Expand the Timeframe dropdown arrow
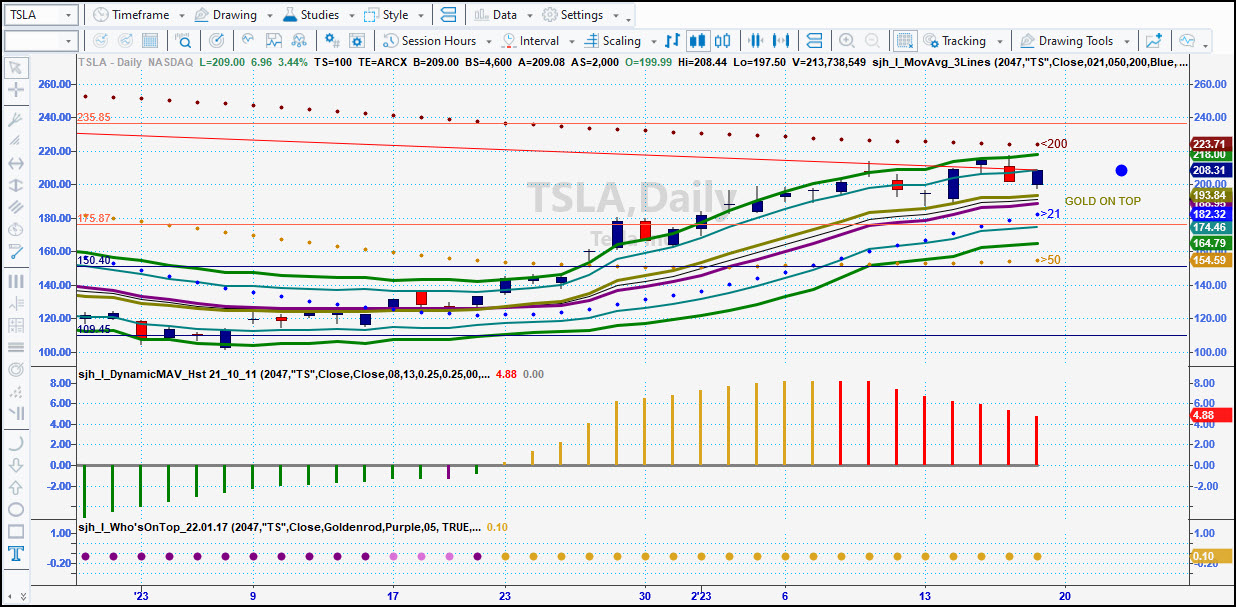The image size is (1236, 607). pos(180,16)
